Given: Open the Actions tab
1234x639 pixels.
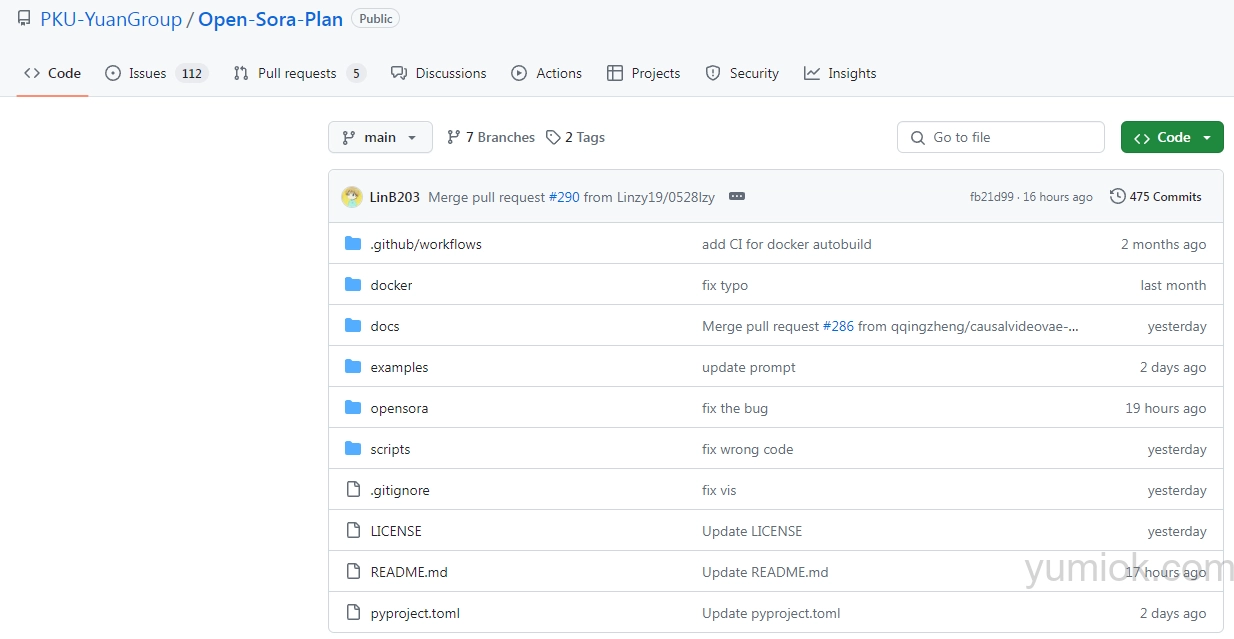Looking at the screenshot, I should coord(558,73).
